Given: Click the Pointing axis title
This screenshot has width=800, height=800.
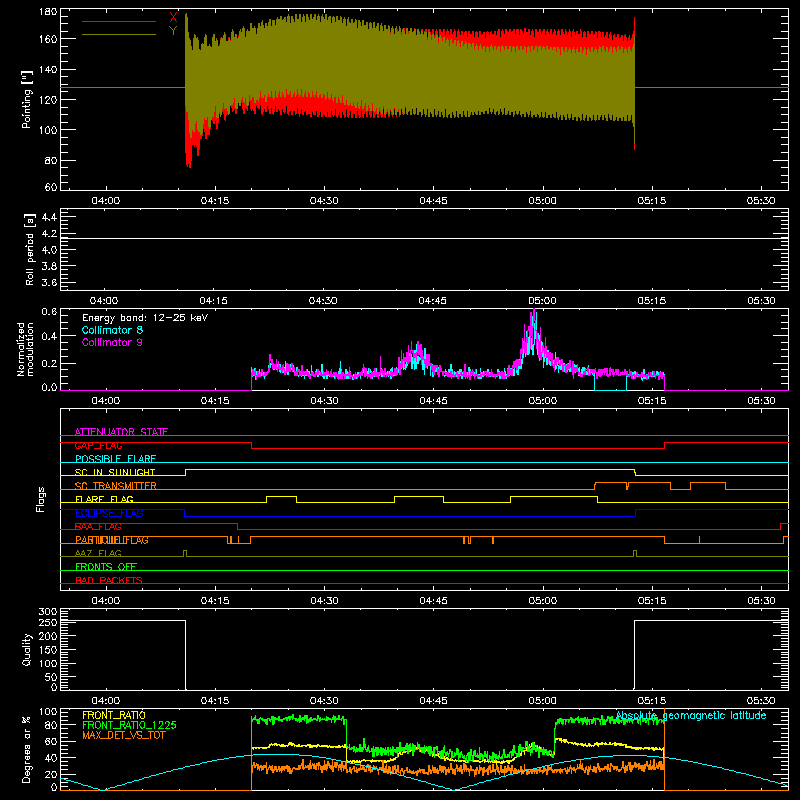Looking at the screenshot, I should (x=27, y=99).
